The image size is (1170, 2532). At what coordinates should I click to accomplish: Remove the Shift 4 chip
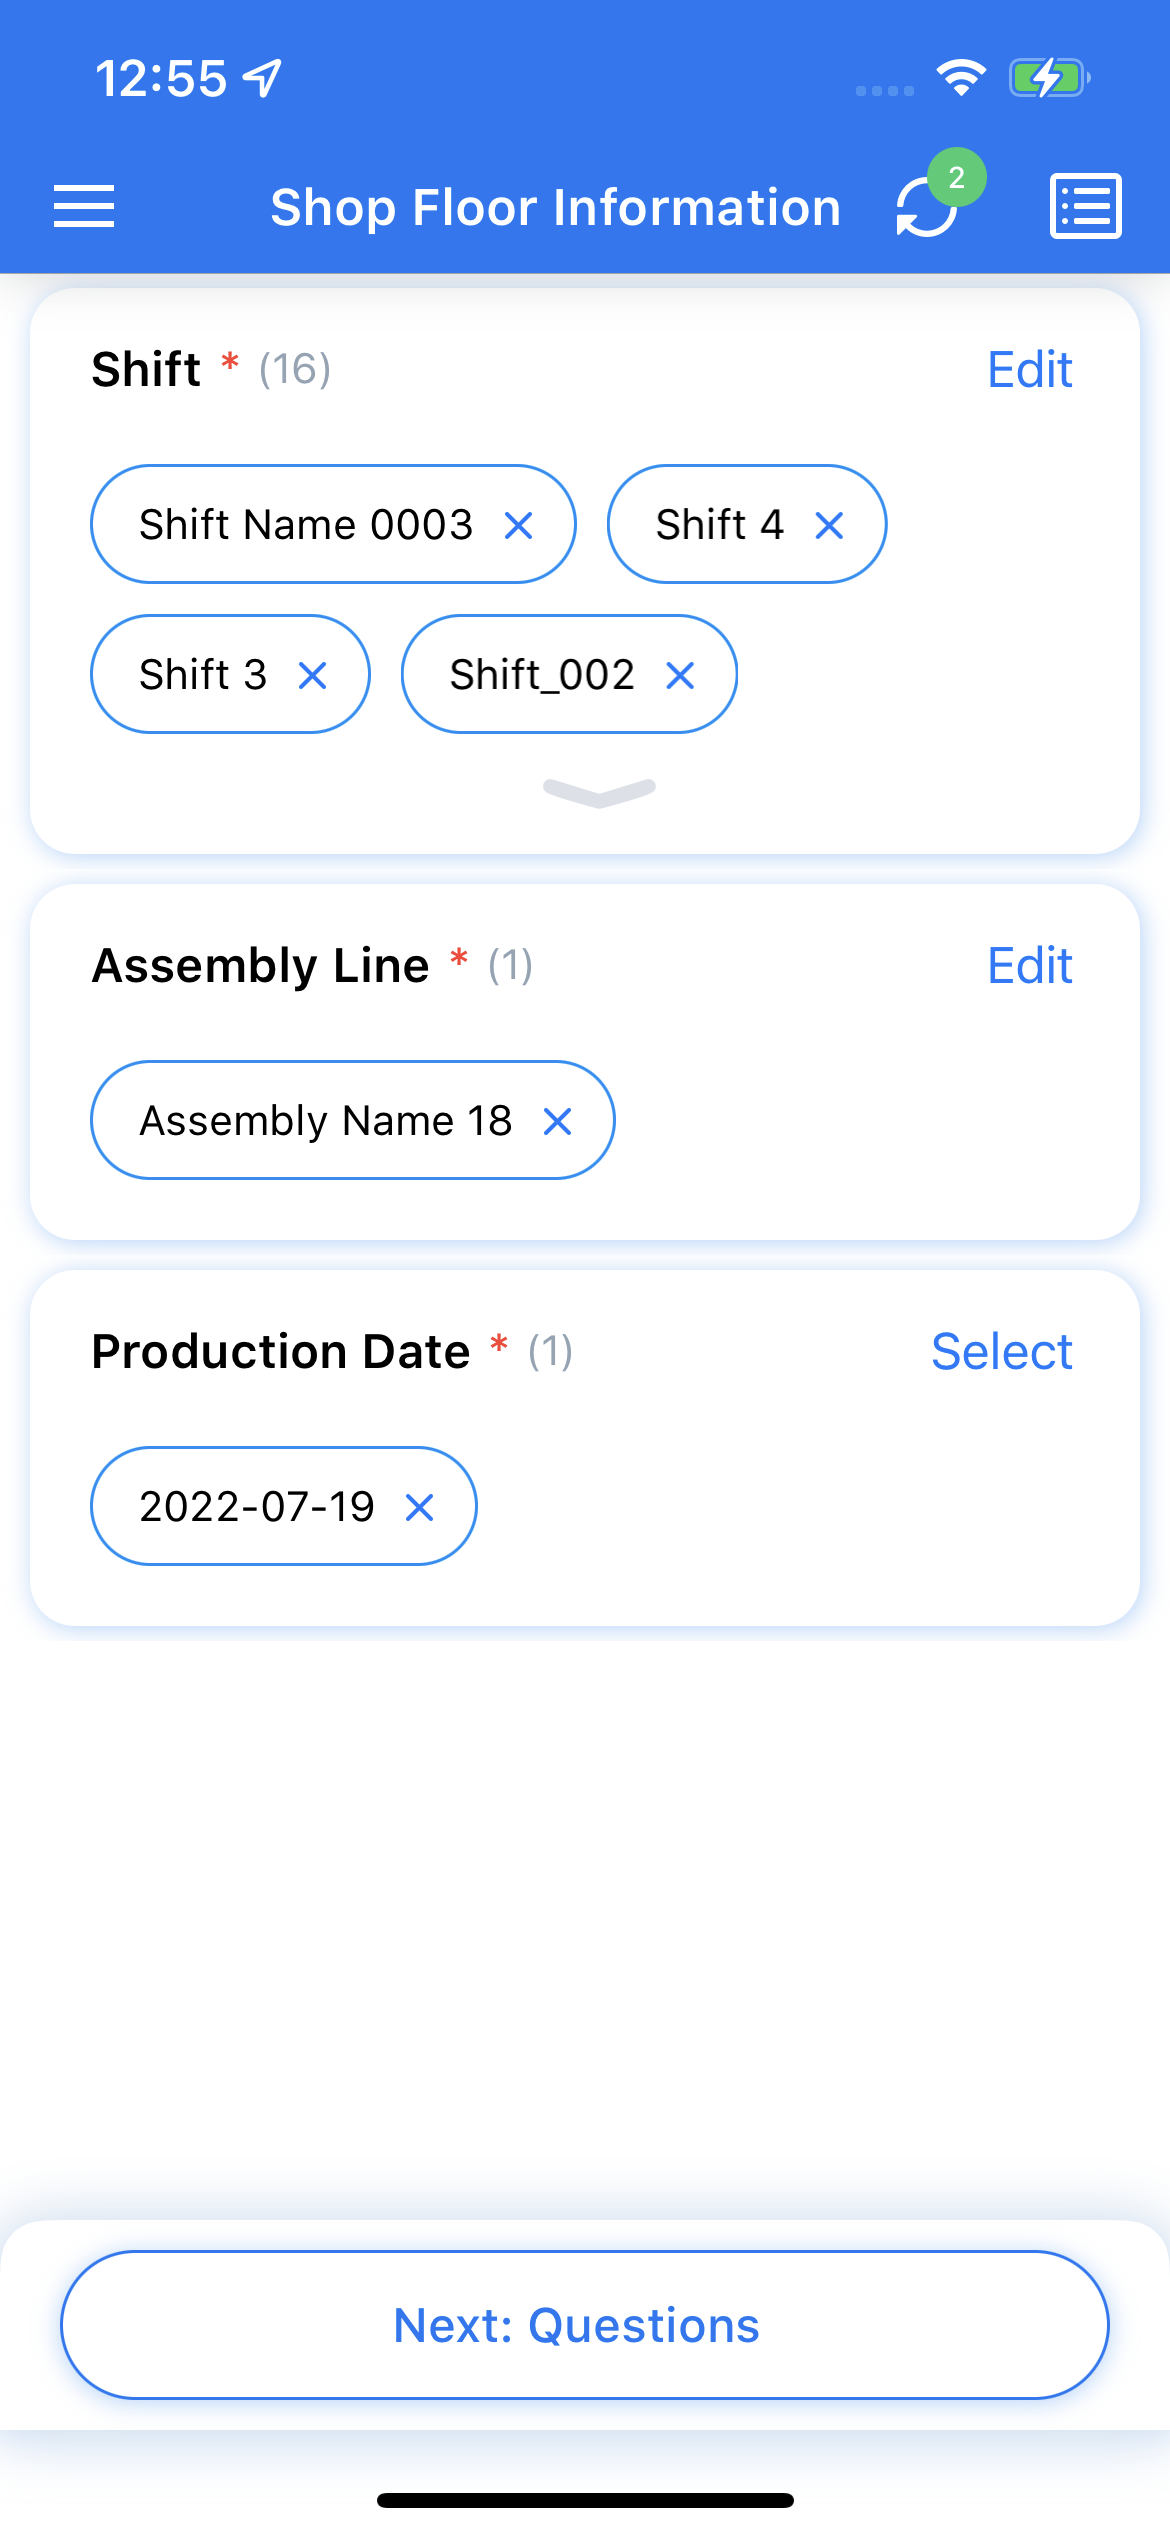tap(829, 525)
